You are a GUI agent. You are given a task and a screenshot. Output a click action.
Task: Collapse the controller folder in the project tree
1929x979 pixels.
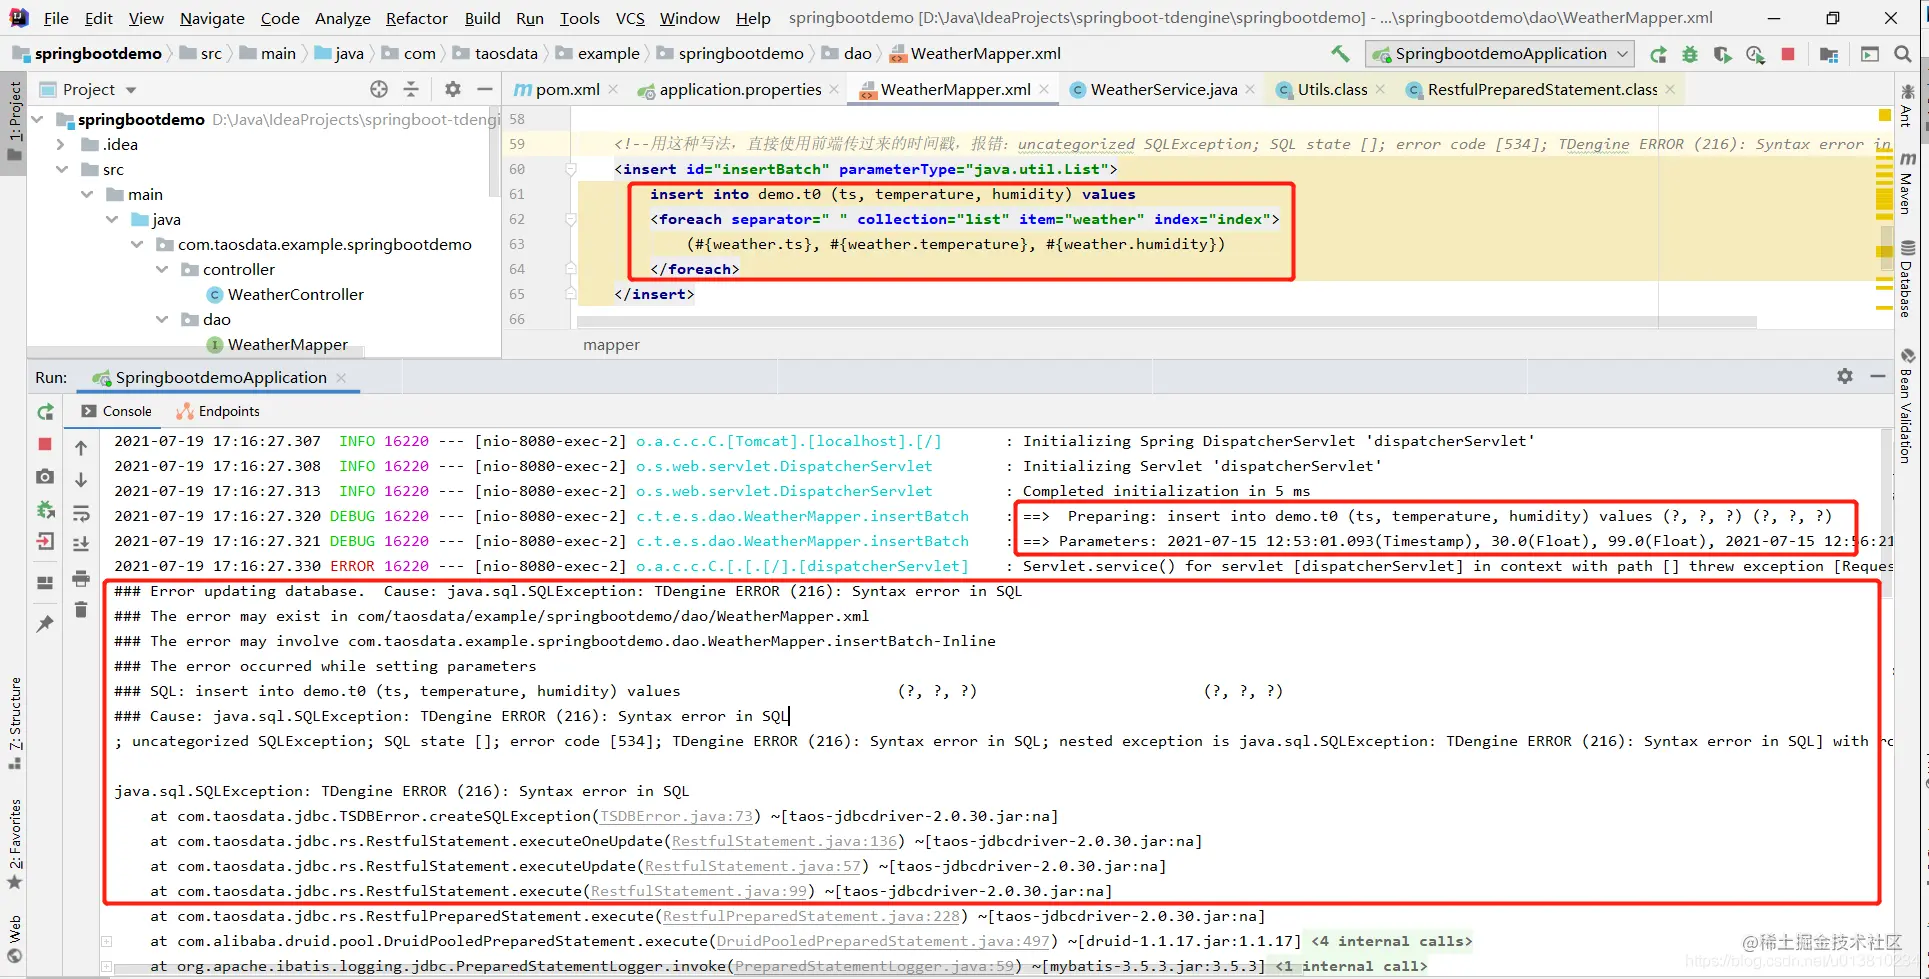[x=162, y=269]
